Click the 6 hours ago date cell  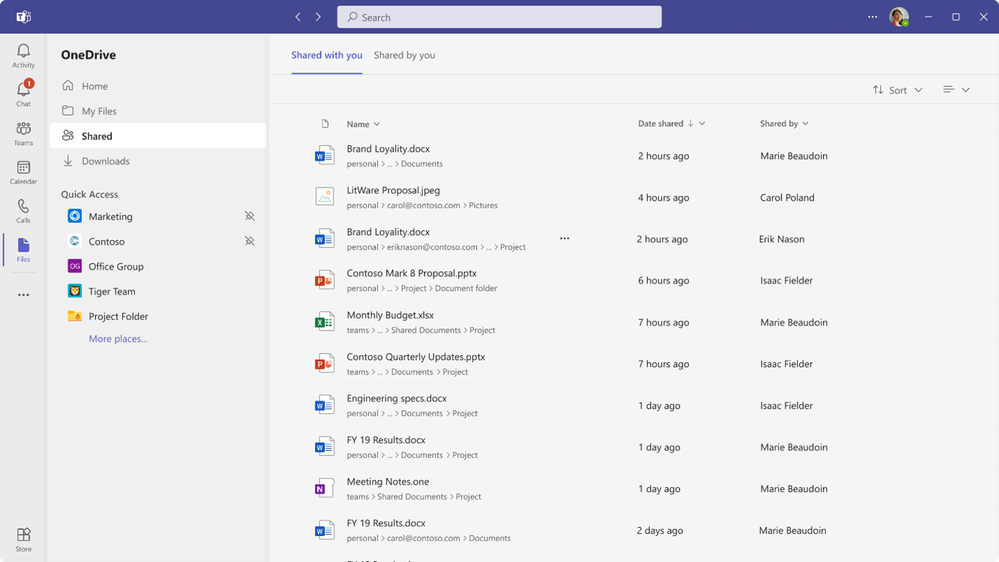click(x=664, y=280)
